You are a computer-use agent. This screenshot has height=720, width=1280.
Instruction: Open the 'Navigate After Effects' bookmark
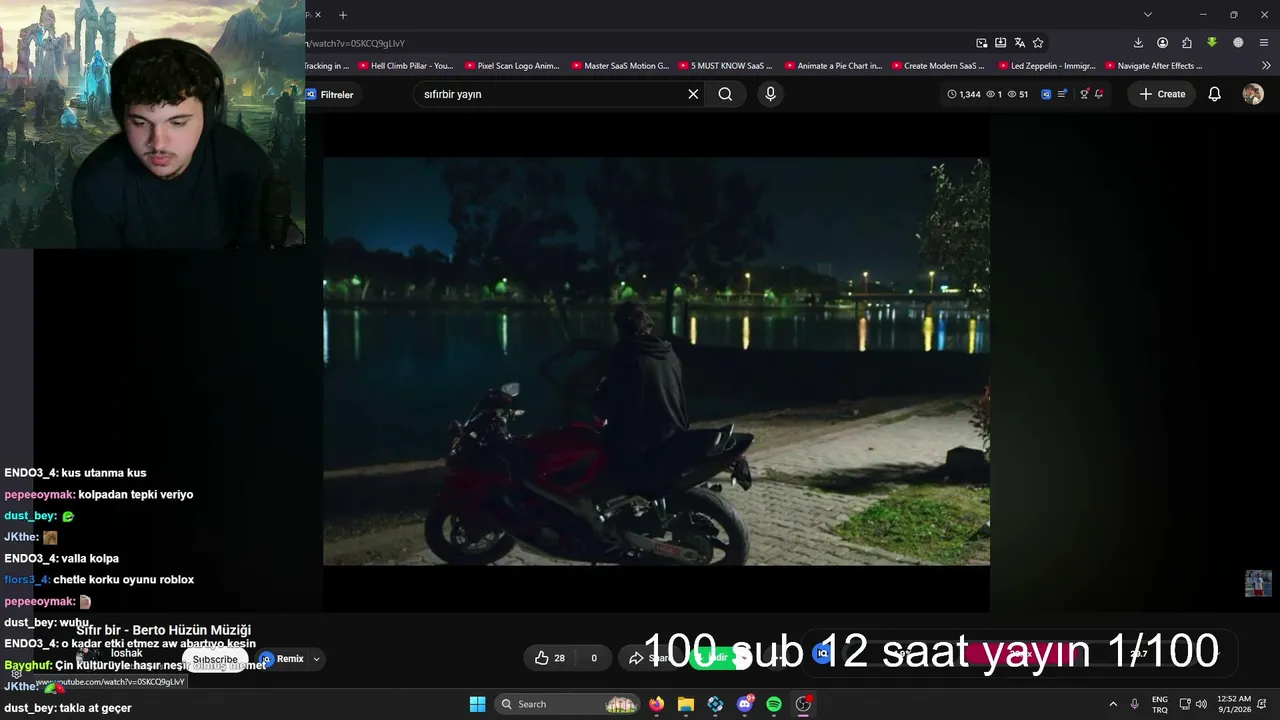tap(1153, 66)
